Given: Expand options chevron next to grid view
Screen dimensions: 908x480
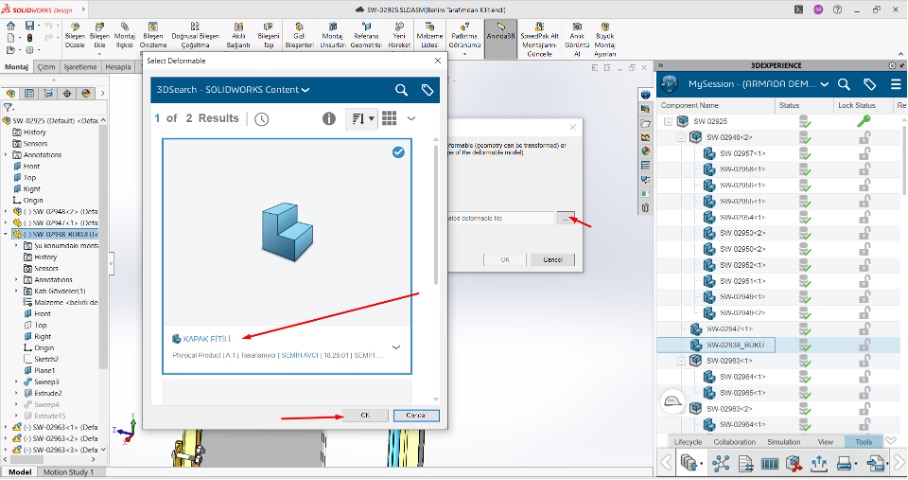Looking at the screenshot, I should [x=411, y=118].
